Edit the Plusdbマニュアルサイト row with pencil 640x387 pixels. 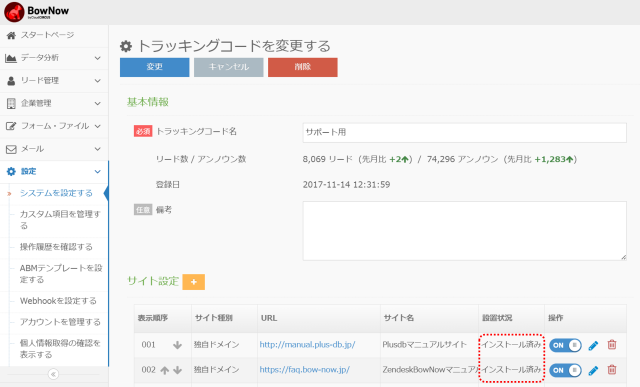(x=593, y=345)
